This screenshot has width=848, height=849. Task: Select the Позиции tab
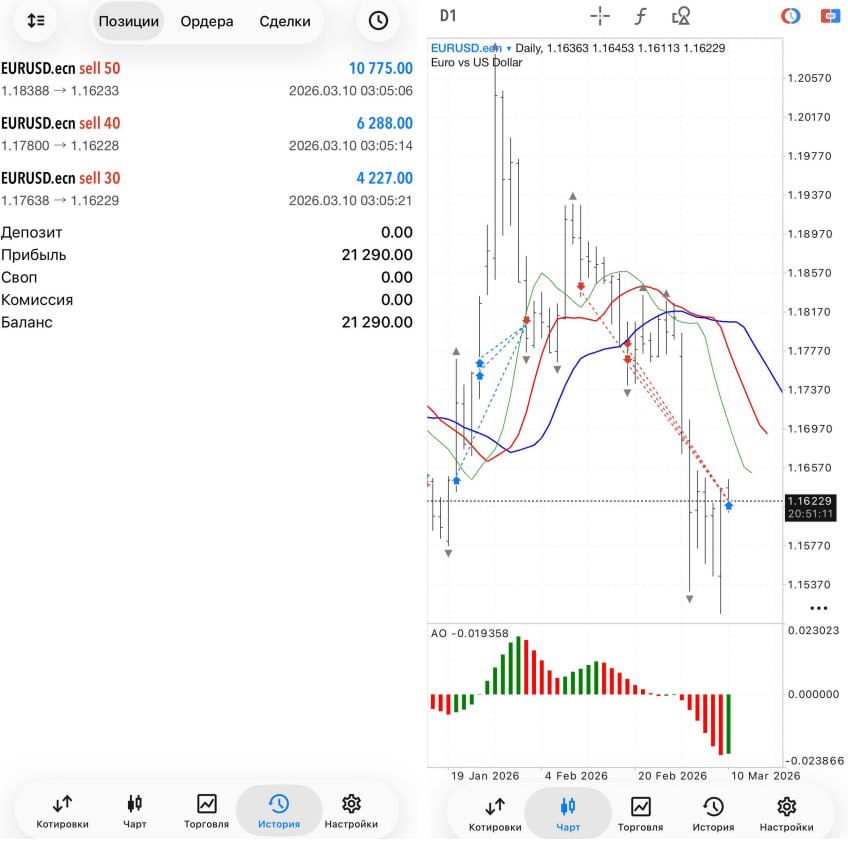point(128,21)
